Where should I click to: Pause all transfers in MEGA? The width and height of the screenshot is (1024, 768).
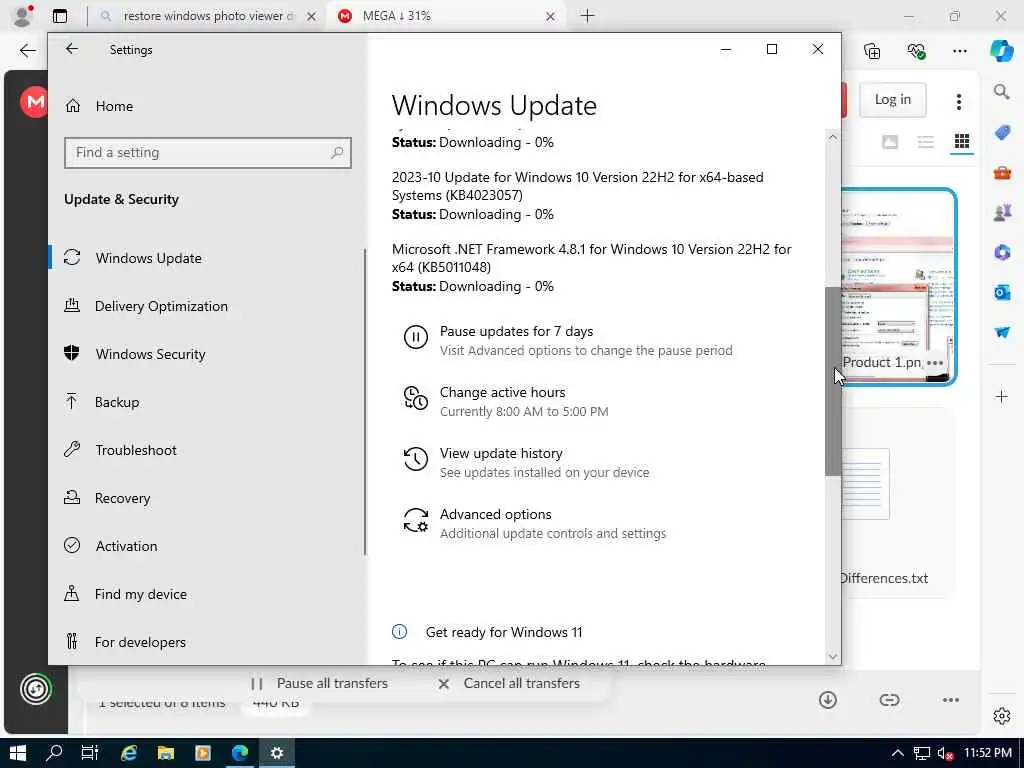[319, 683]
